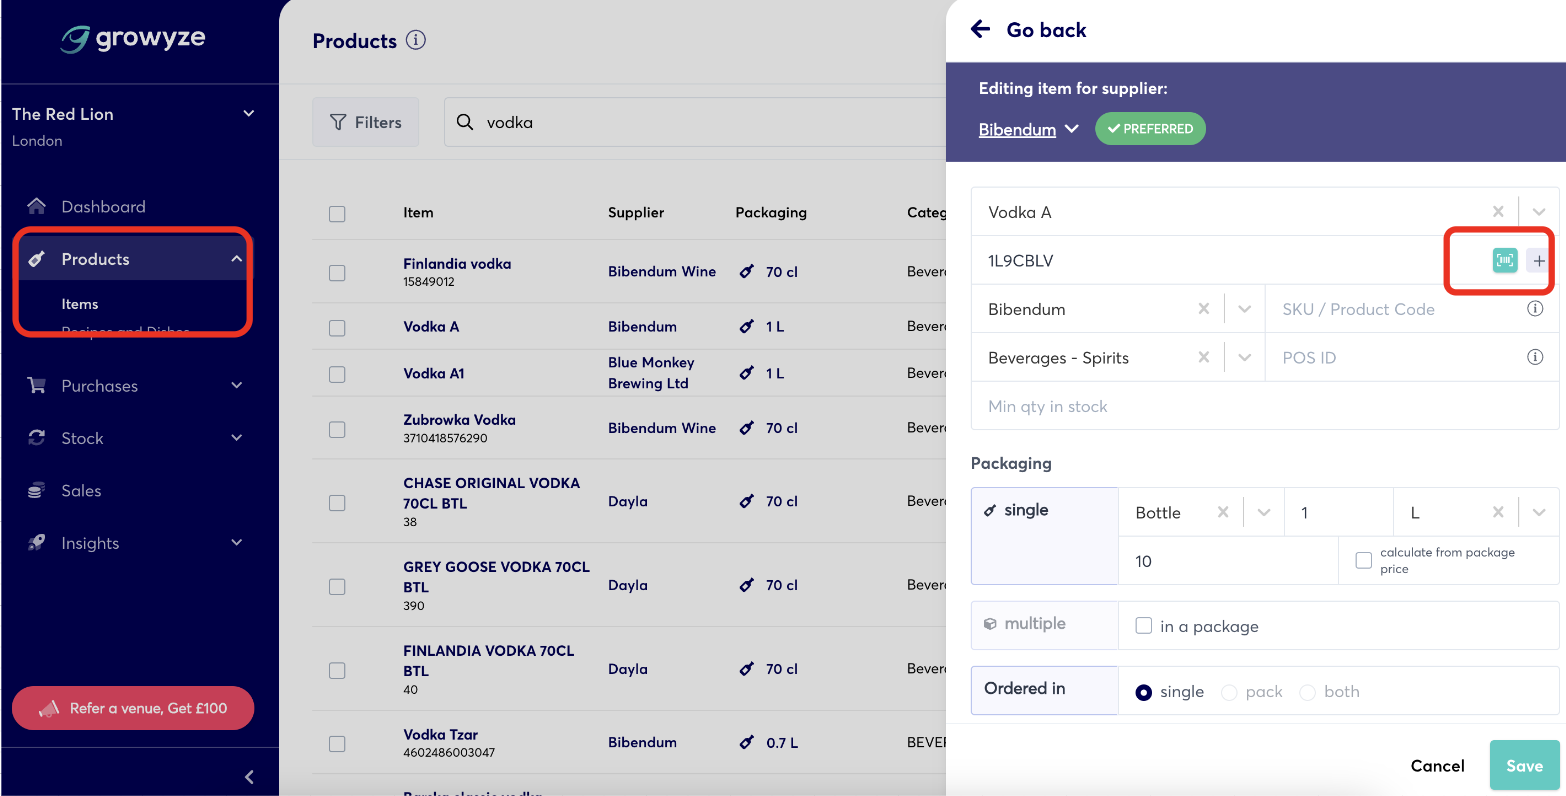Select the pack ordered-in radio
1566x796 pixels.
tap(1229, 692)
